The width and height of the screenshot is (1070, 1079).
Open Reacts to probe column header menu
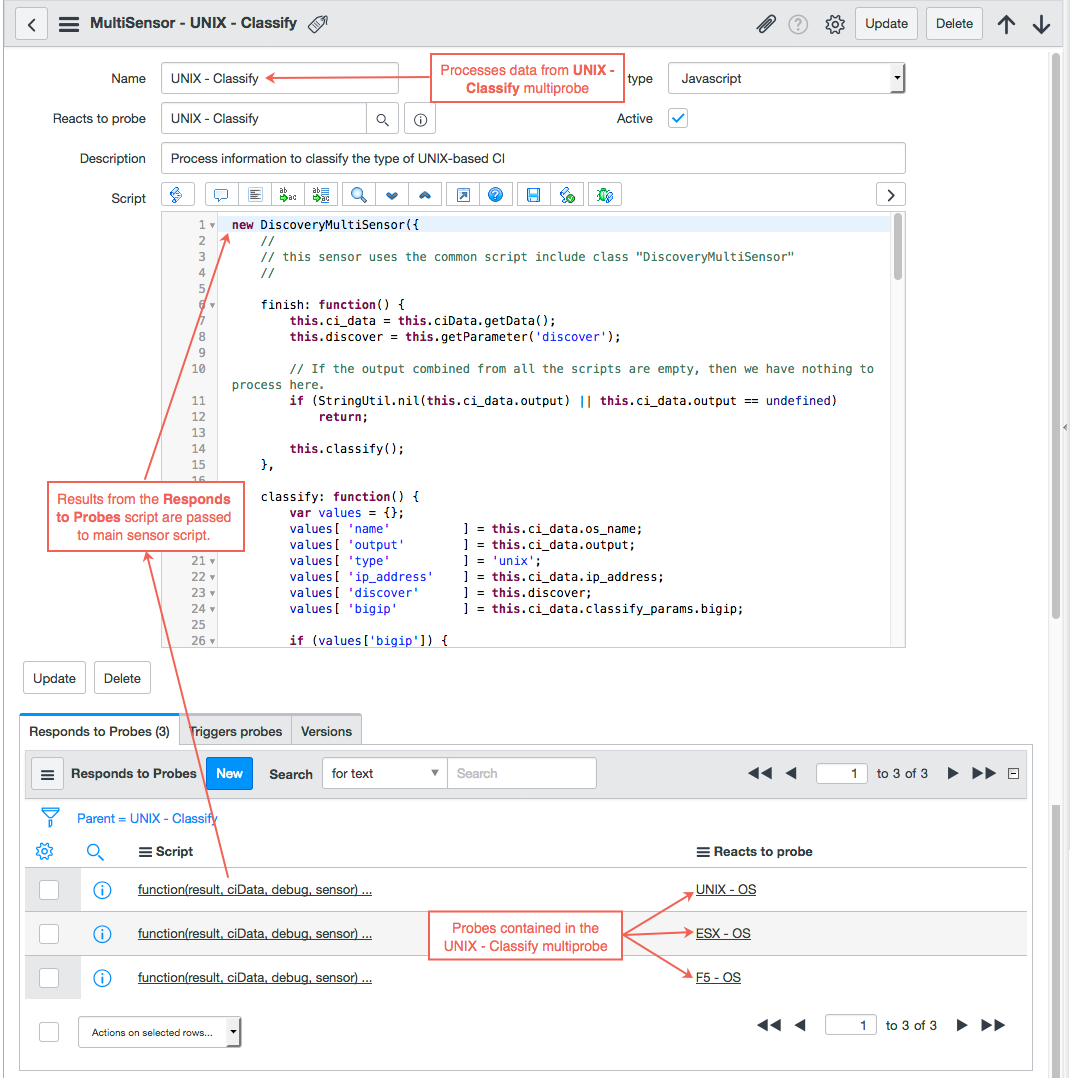point(703,852)
